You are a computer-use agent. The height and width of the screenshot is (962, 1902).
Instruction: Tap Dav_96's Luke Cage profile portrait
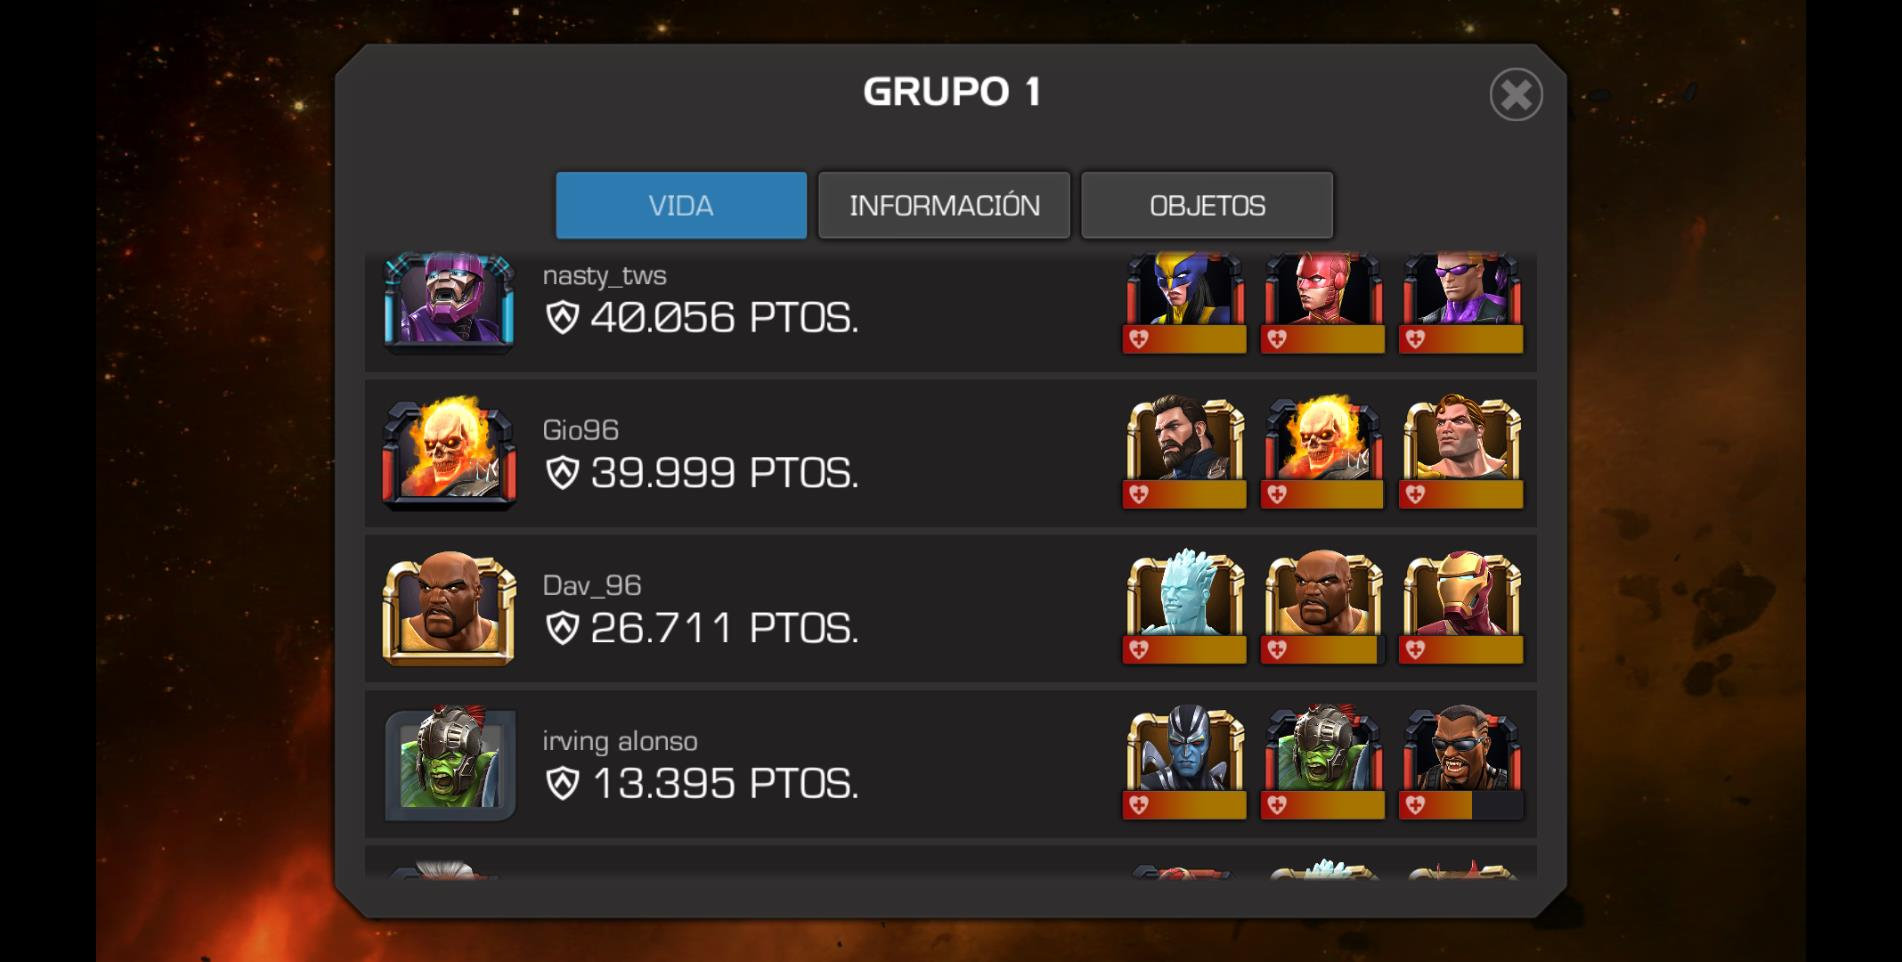(x=449, y=609)
